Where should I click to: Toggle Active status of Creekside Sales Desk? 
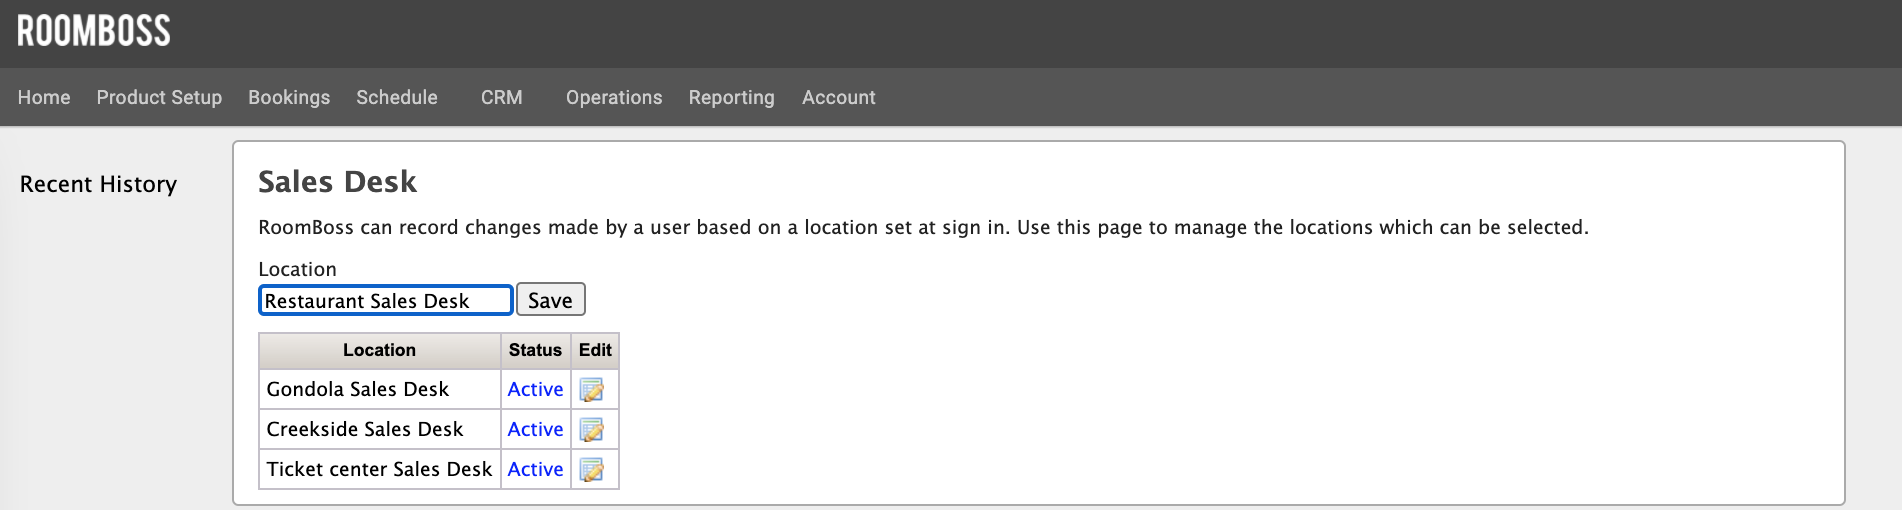535,430
